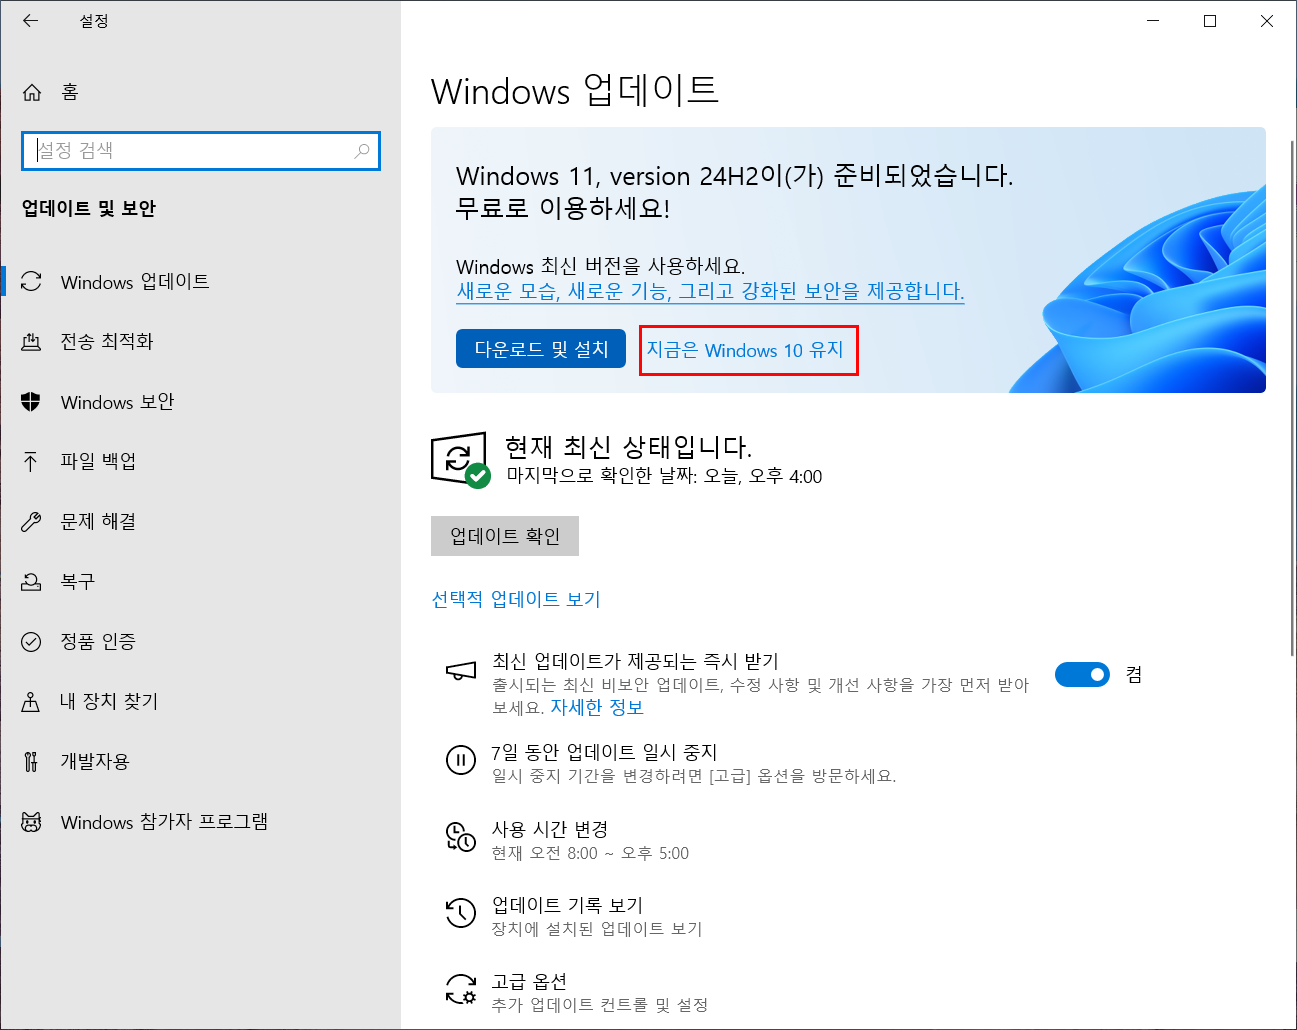Screen dimensions: 1297x1030
Task: Click the 설정 검색 input field
Action: tap(200, 151)
